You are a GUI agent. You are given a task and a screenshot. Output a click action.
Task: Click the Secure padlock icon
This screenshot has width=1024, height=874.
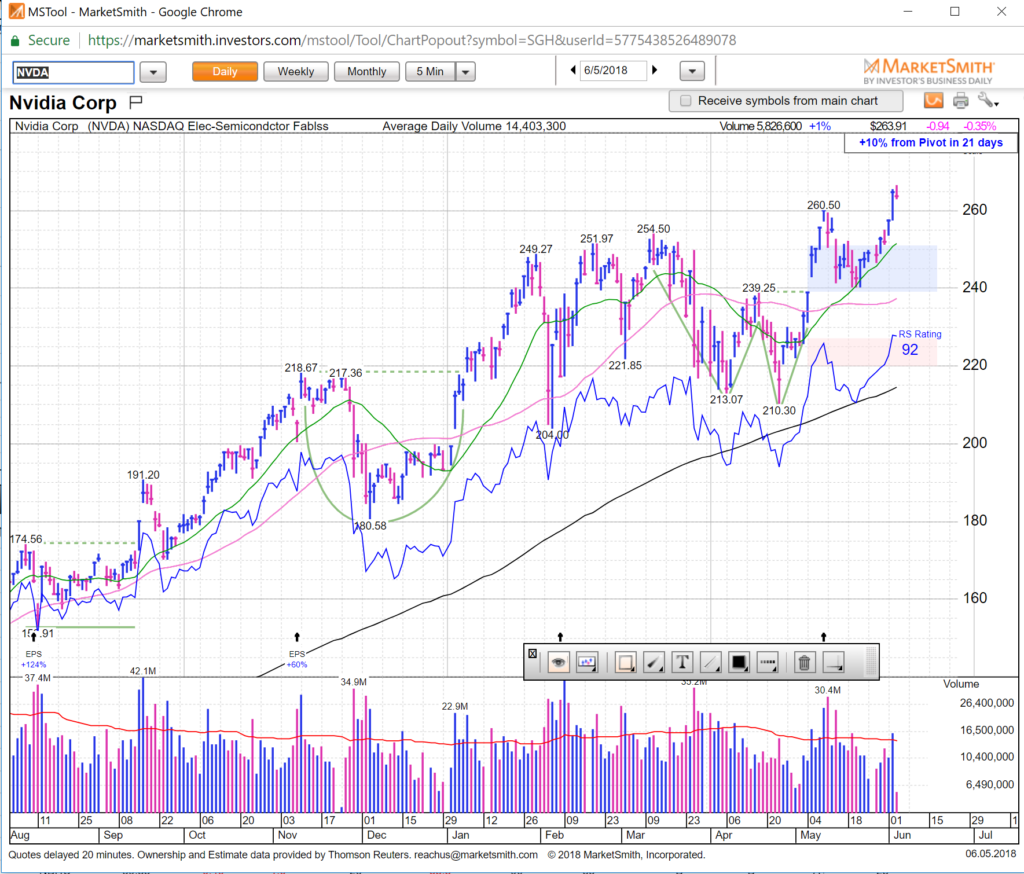point(15,40)
